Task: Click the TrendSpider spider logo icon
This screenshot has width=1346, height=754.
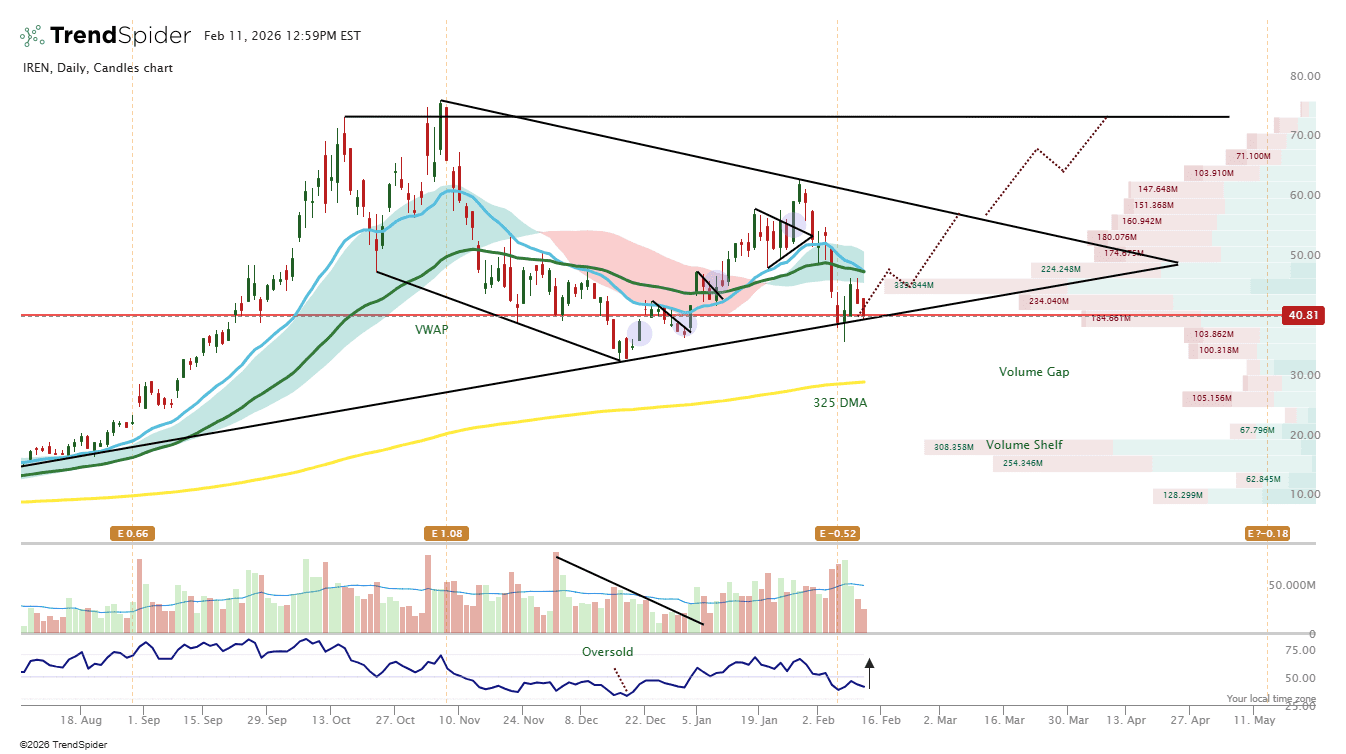Action: pyautogui.click(x=32, y=36)
